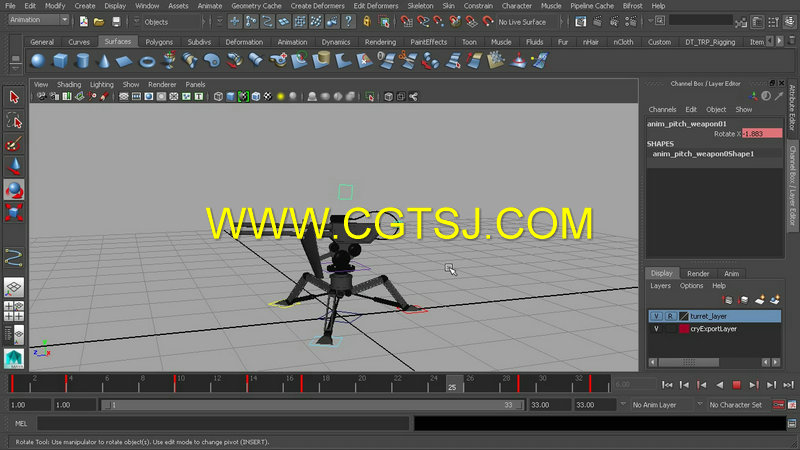Activate the Lasso select tool

pos(14,121)
